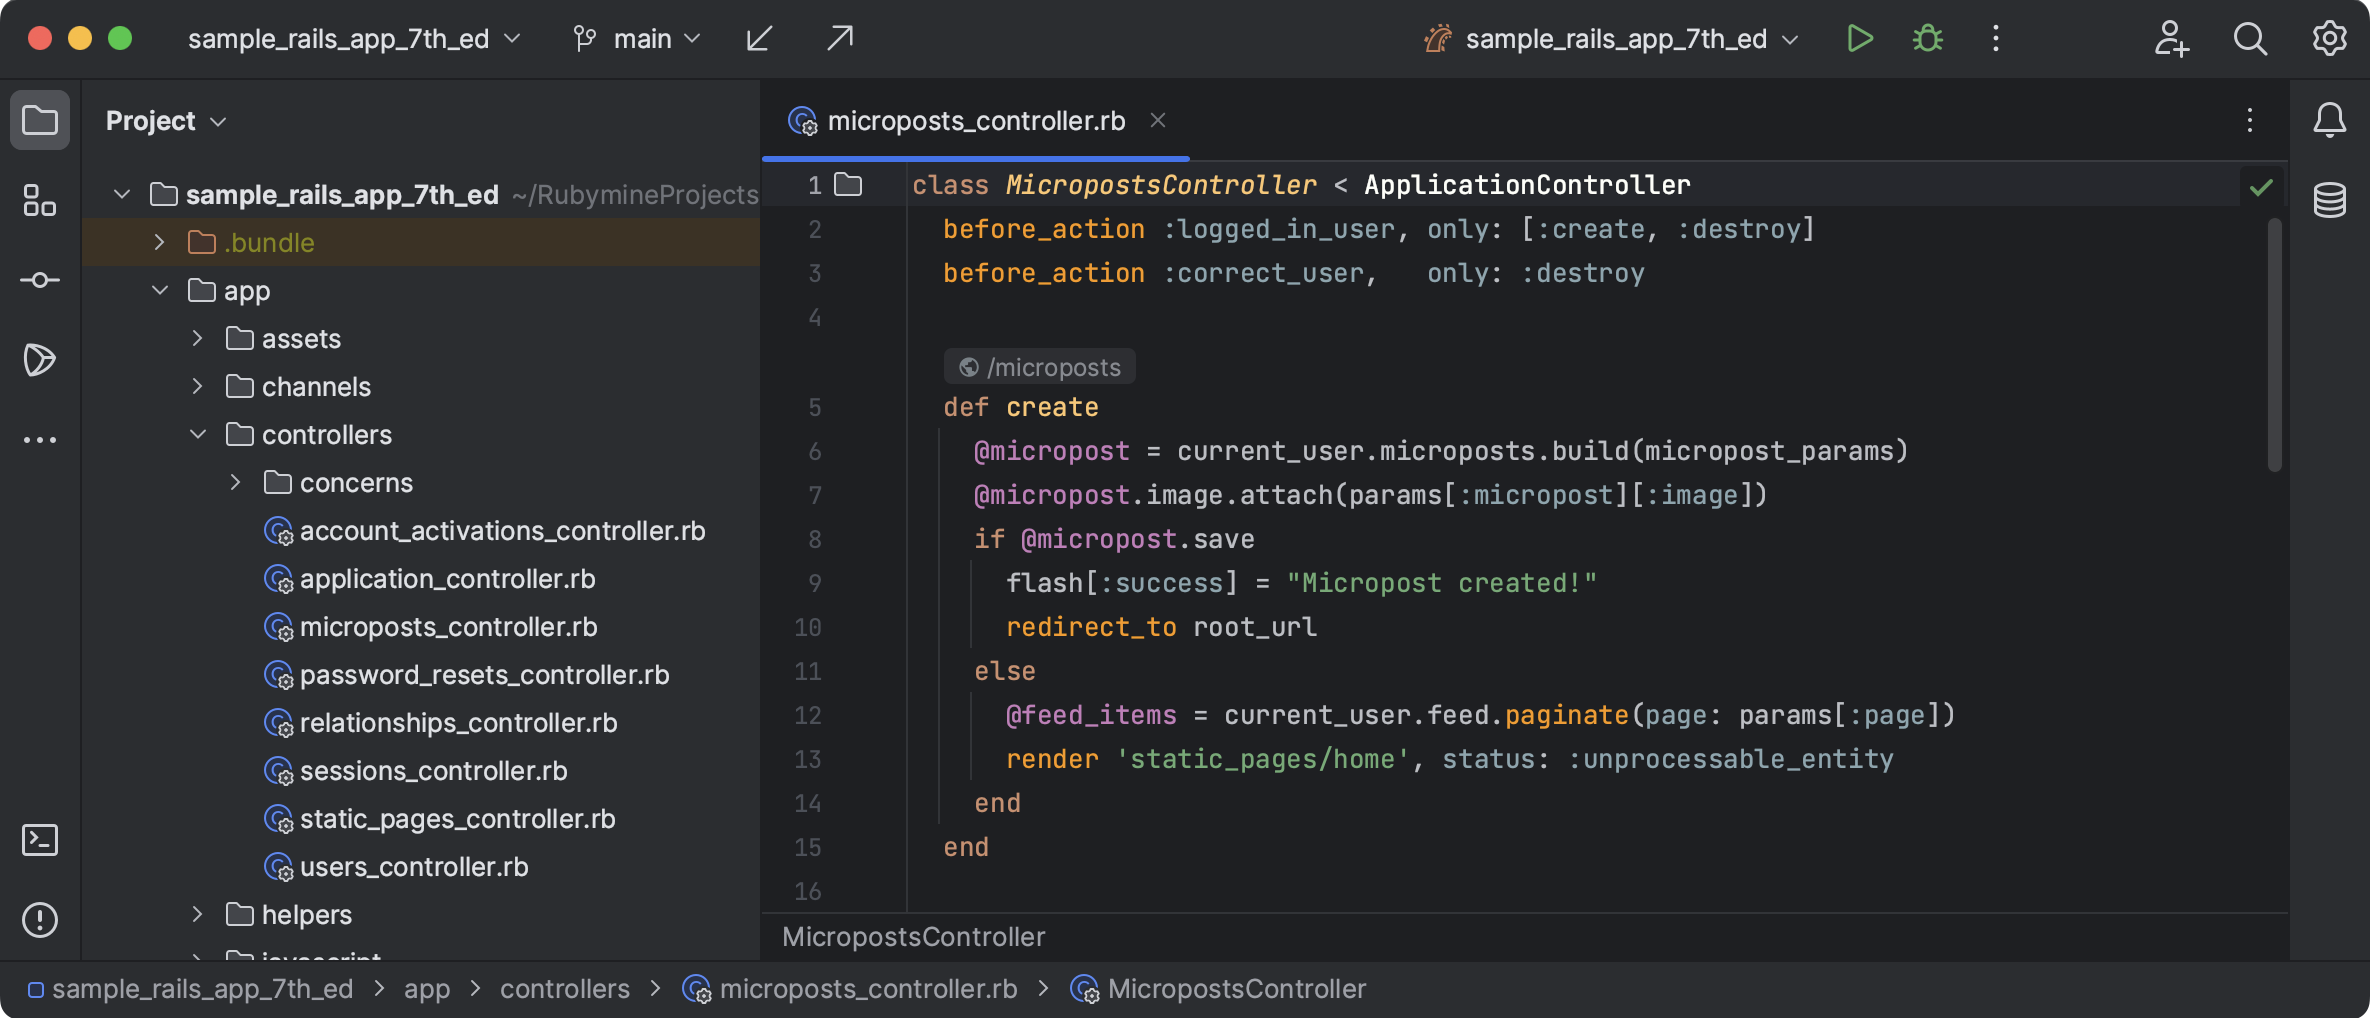Click the /microposts route inlay hint
The width and height of the screenshot is (2370, 1018).
[x=1040, y=367]
